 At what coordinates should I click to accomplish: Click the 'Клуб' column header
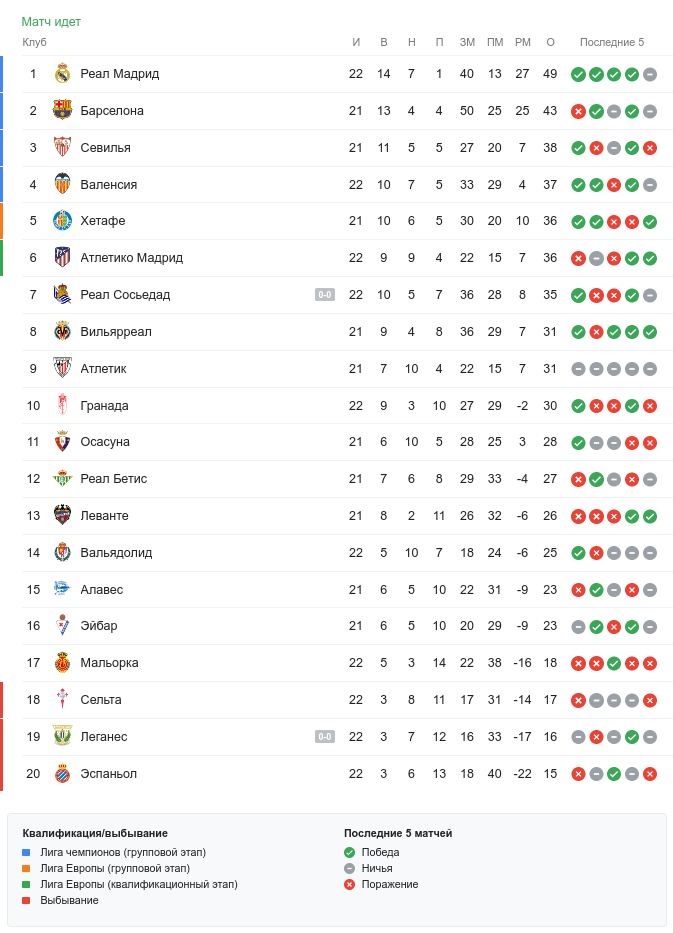click(35, 42)
